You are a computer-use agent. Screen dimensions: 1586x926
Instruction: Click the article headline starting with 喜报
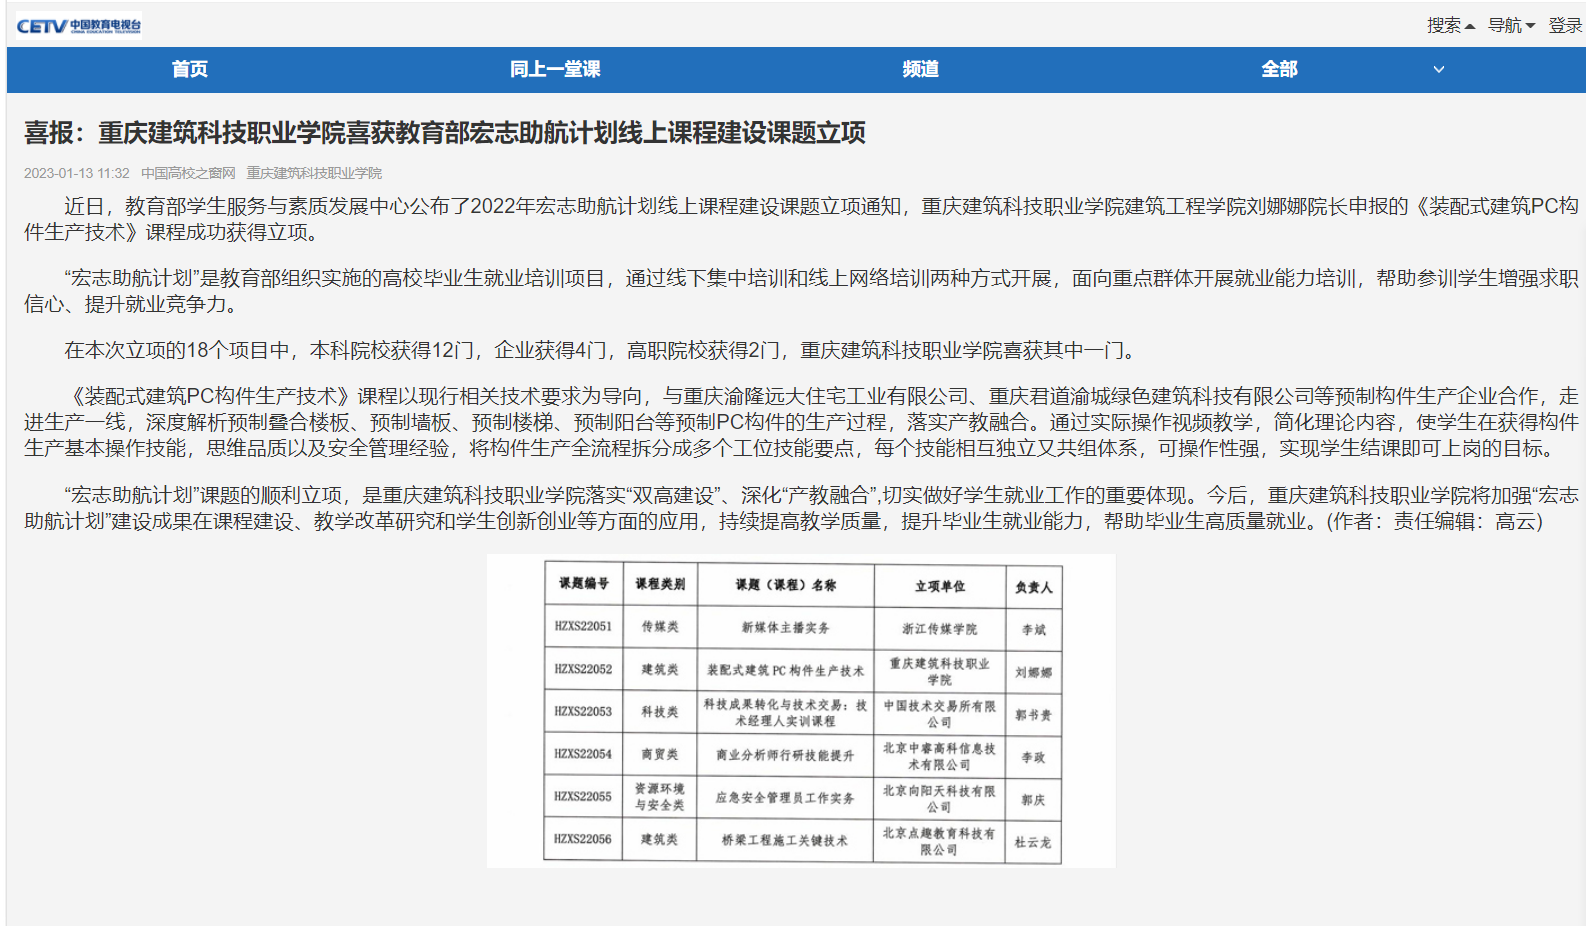pyautogui.click(x=445, y=133)
